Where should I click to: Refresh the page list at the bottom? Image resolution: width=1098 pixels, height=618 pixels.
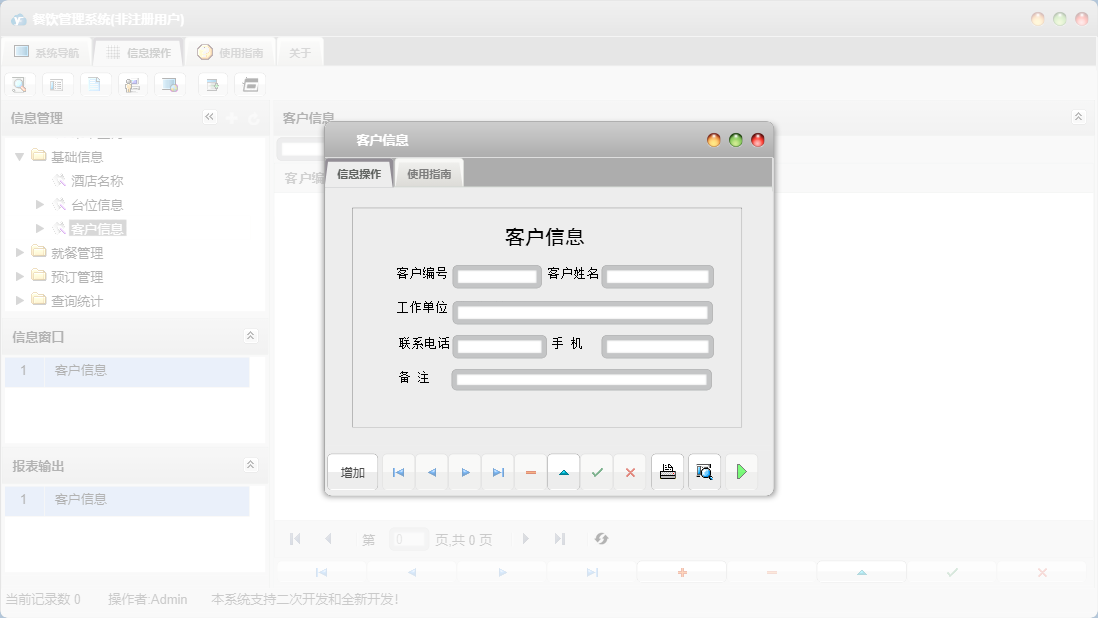pos(601,538)
